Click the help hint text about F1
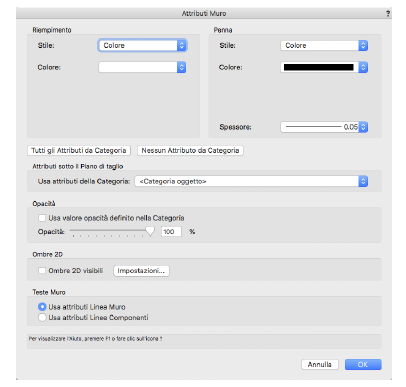406x387 pixels. tap(96, 339)
